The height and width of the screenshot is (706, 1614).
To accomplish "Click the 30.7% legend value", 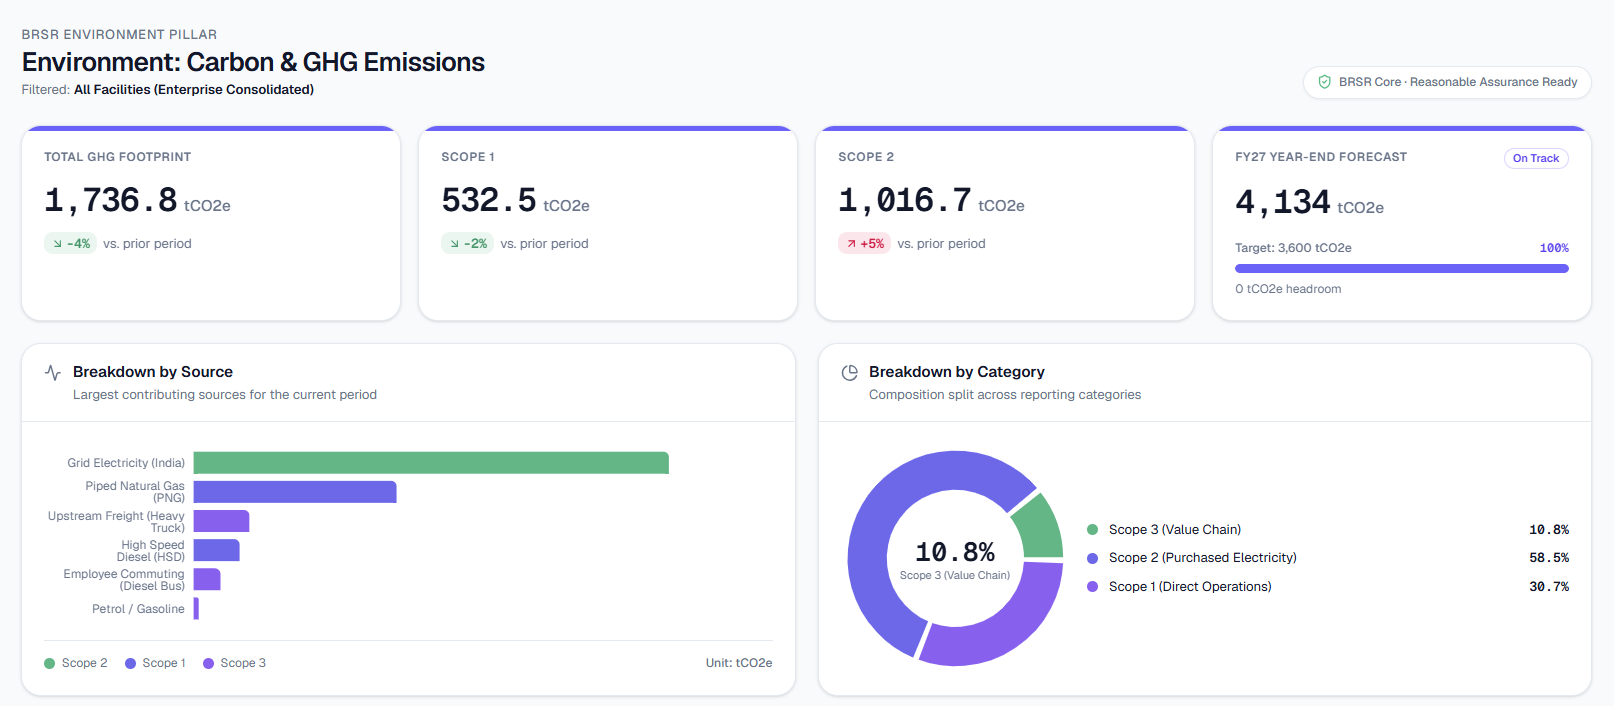I will click(x=1549, y=587).
